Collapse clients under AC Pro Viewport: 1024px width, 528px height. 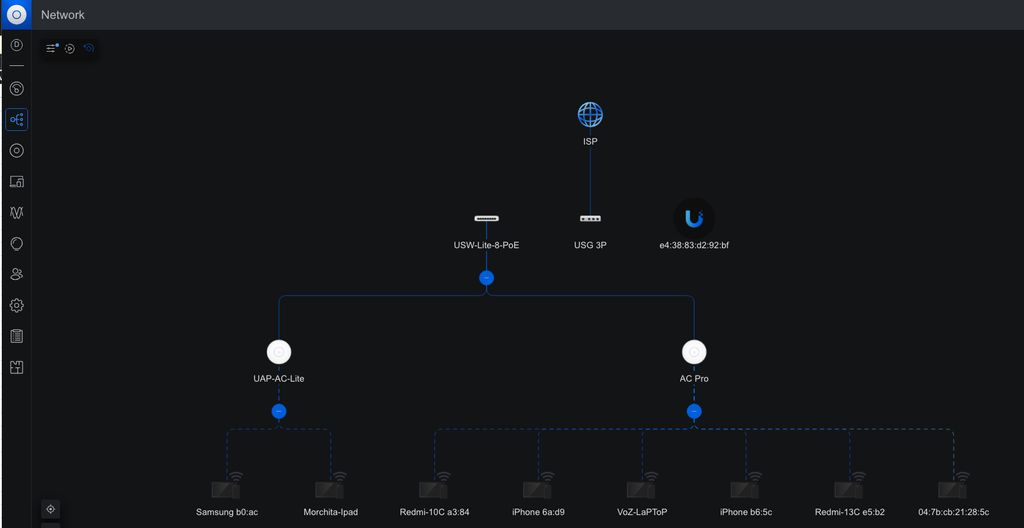(x=694, y=411)
